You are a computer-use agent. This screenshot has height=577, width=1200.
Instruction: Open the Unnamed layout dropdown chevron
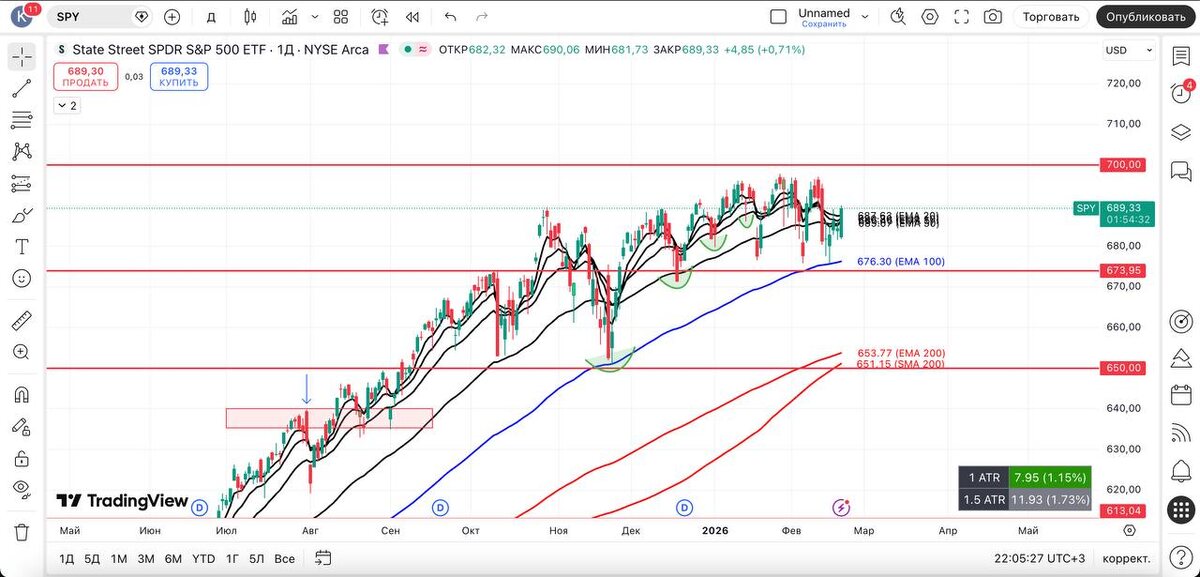[x=865, y=17]
